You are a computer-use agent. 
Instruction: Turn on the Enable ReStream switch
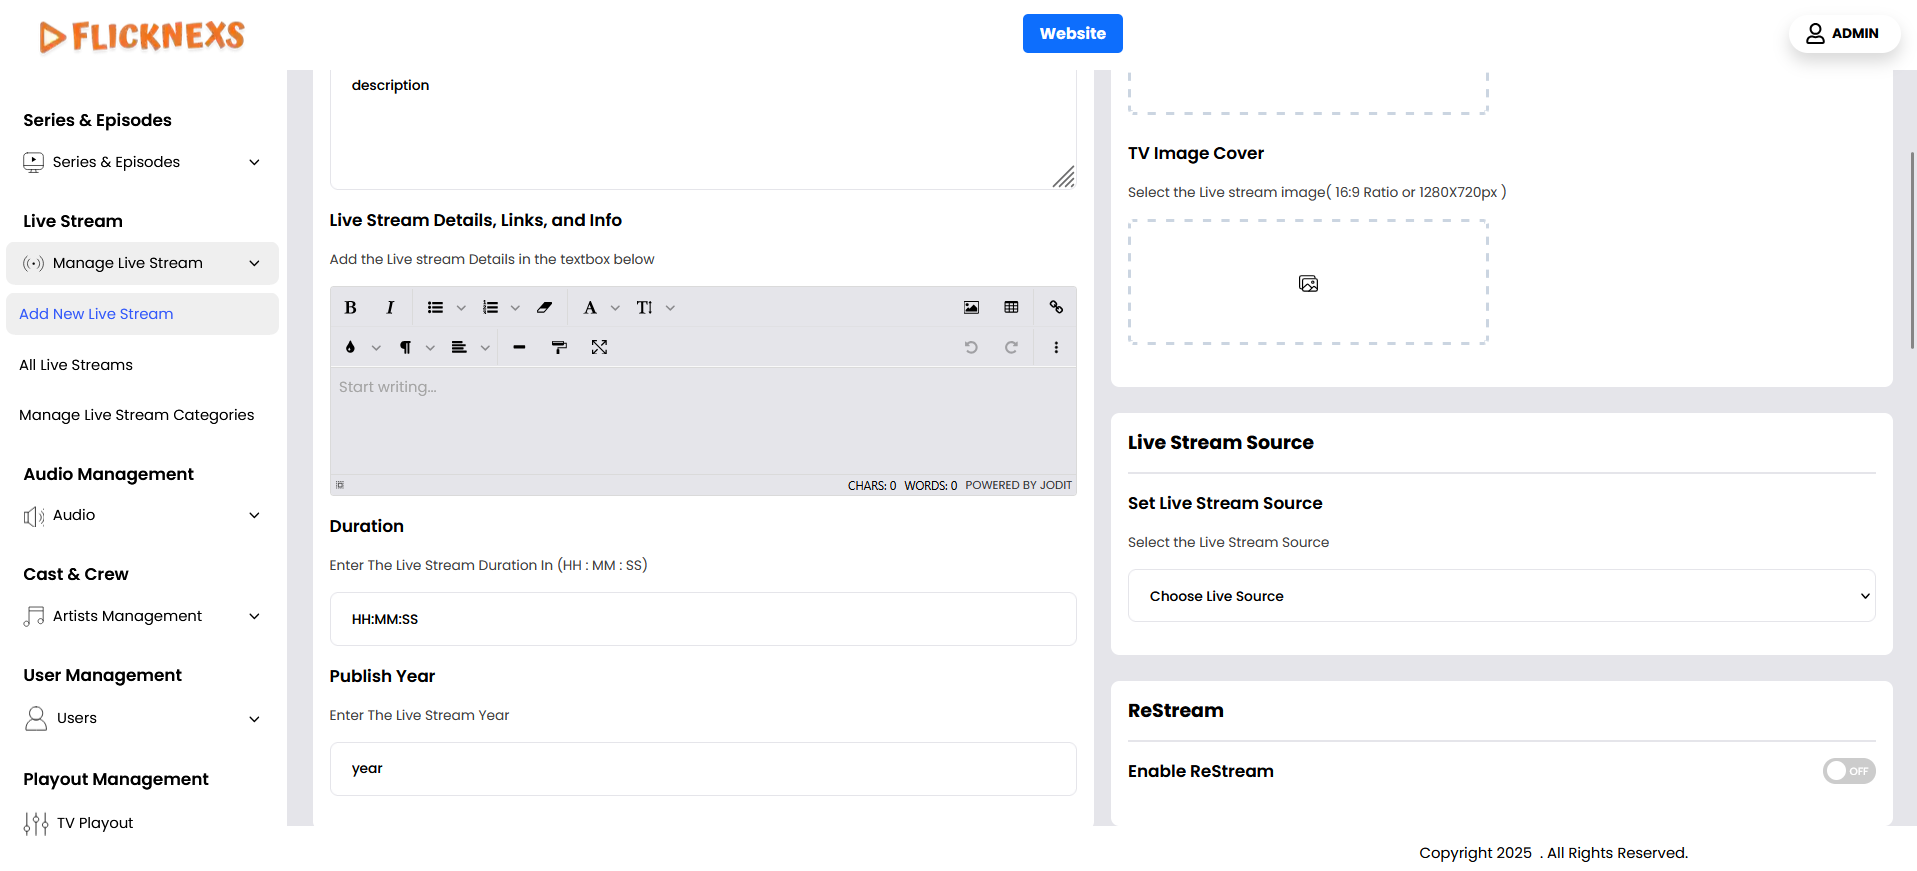click(x=1847, y=771)
